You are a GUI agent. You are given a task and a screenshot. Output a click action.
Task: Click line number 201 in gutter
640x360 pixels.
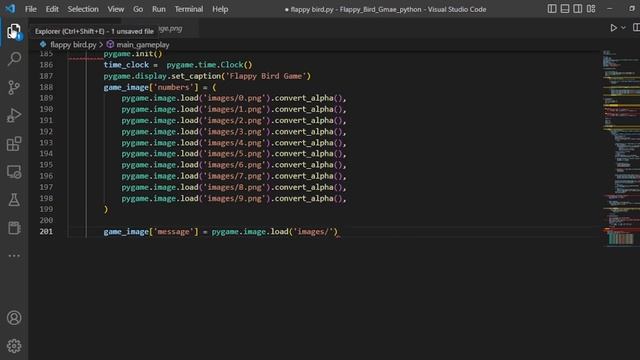(x=46, y=231)
